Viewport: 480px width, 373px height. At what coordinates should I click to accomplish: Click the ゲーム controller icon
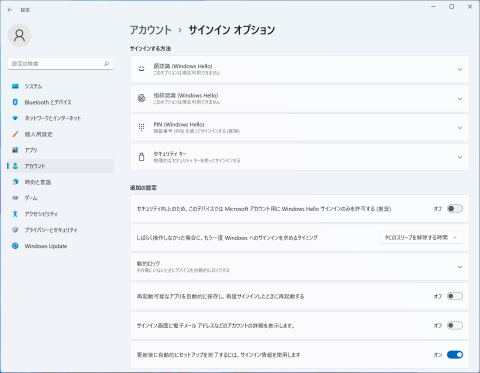15,198
